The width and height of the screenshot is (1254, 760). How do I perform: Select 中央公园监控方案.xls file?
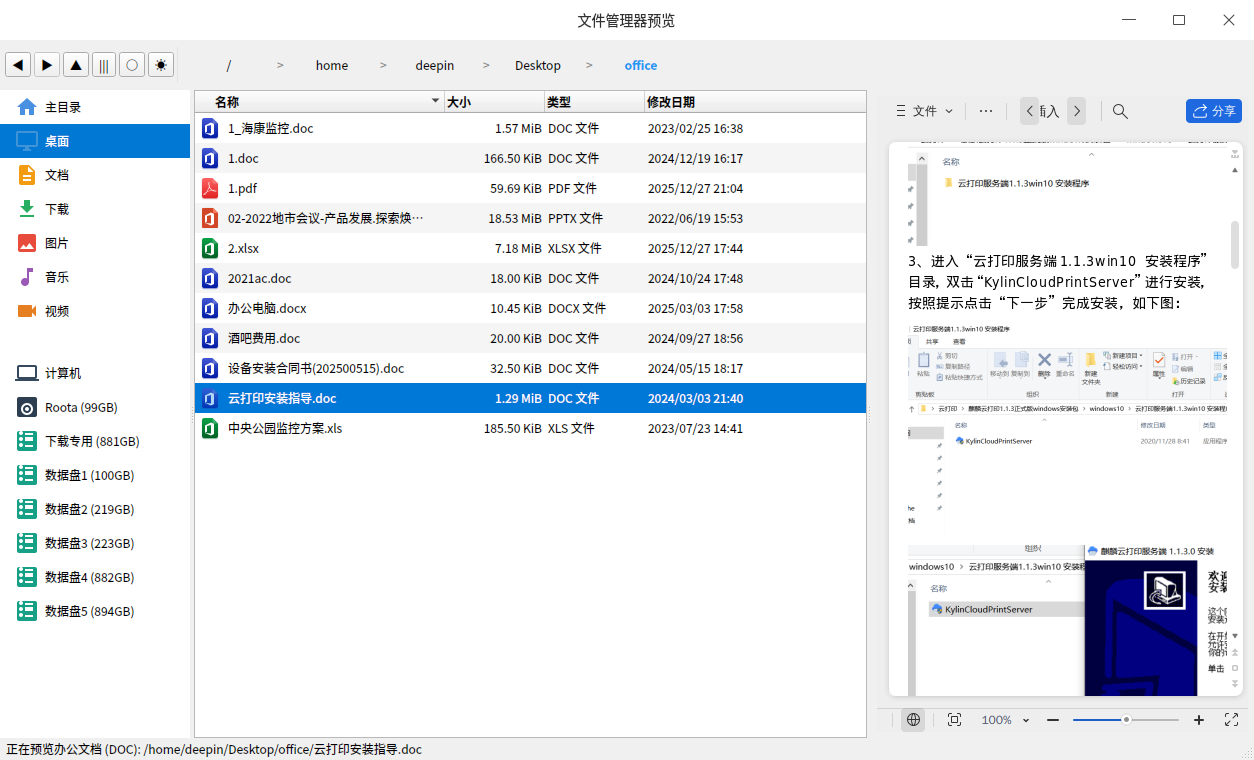(x=530, y=428)
